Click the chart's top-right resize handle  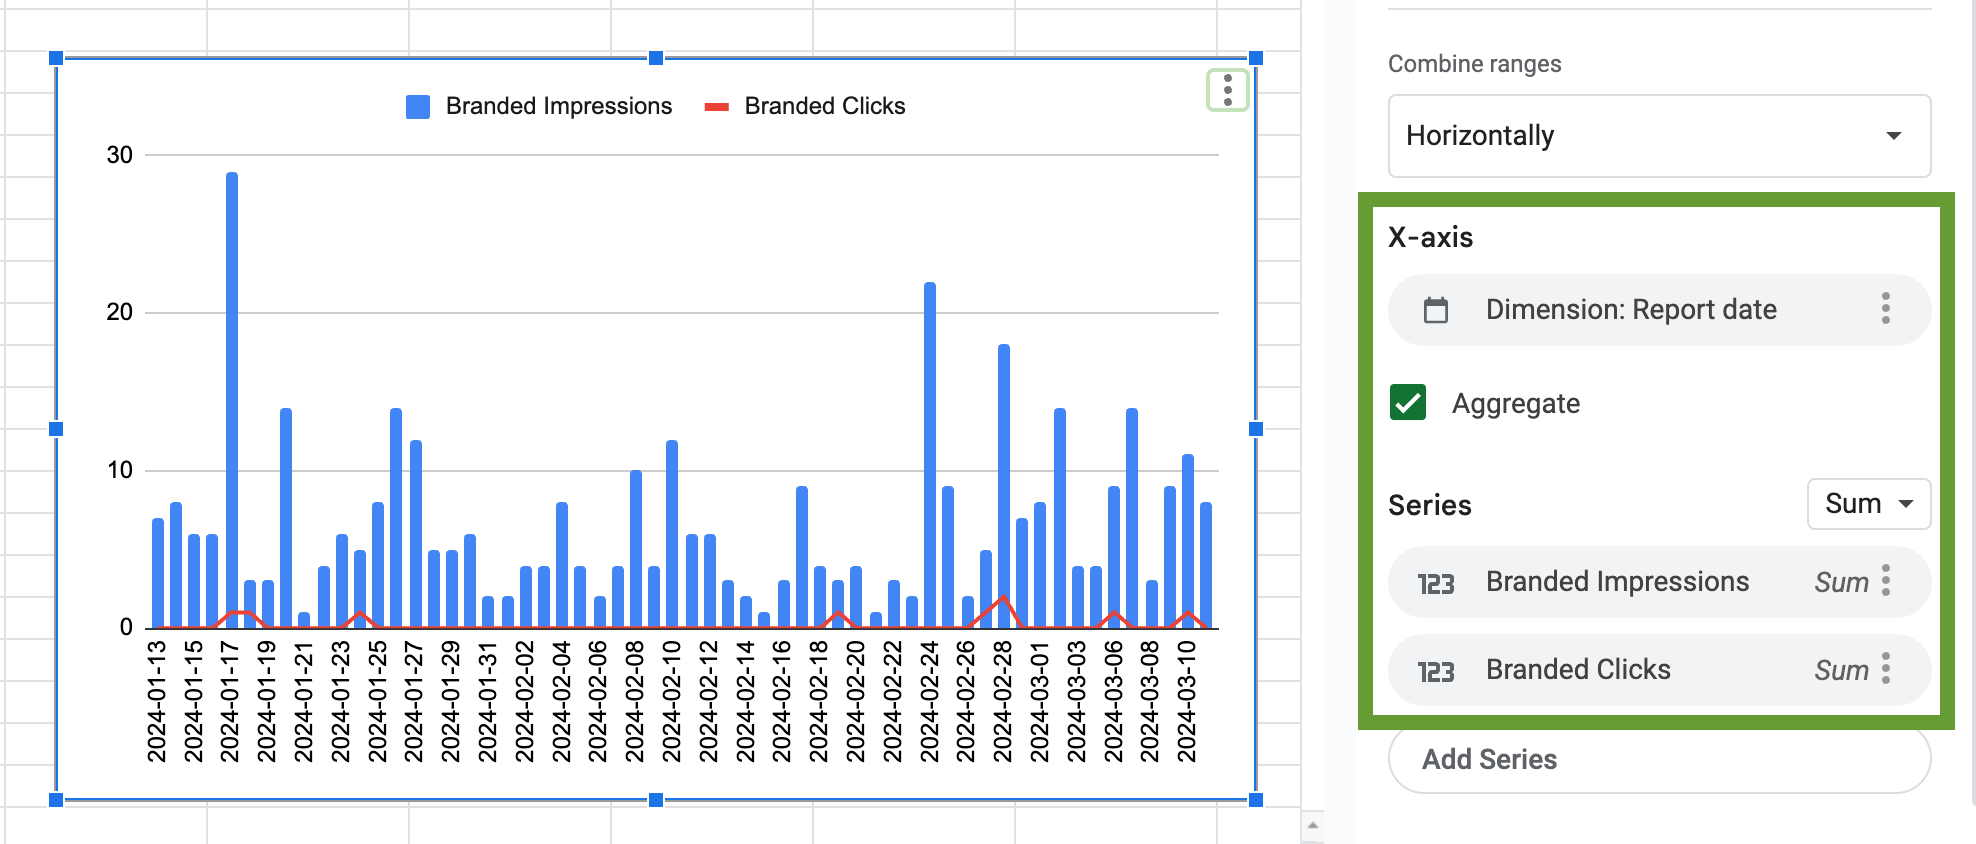pyautogui.click(x=1256, y=58)
